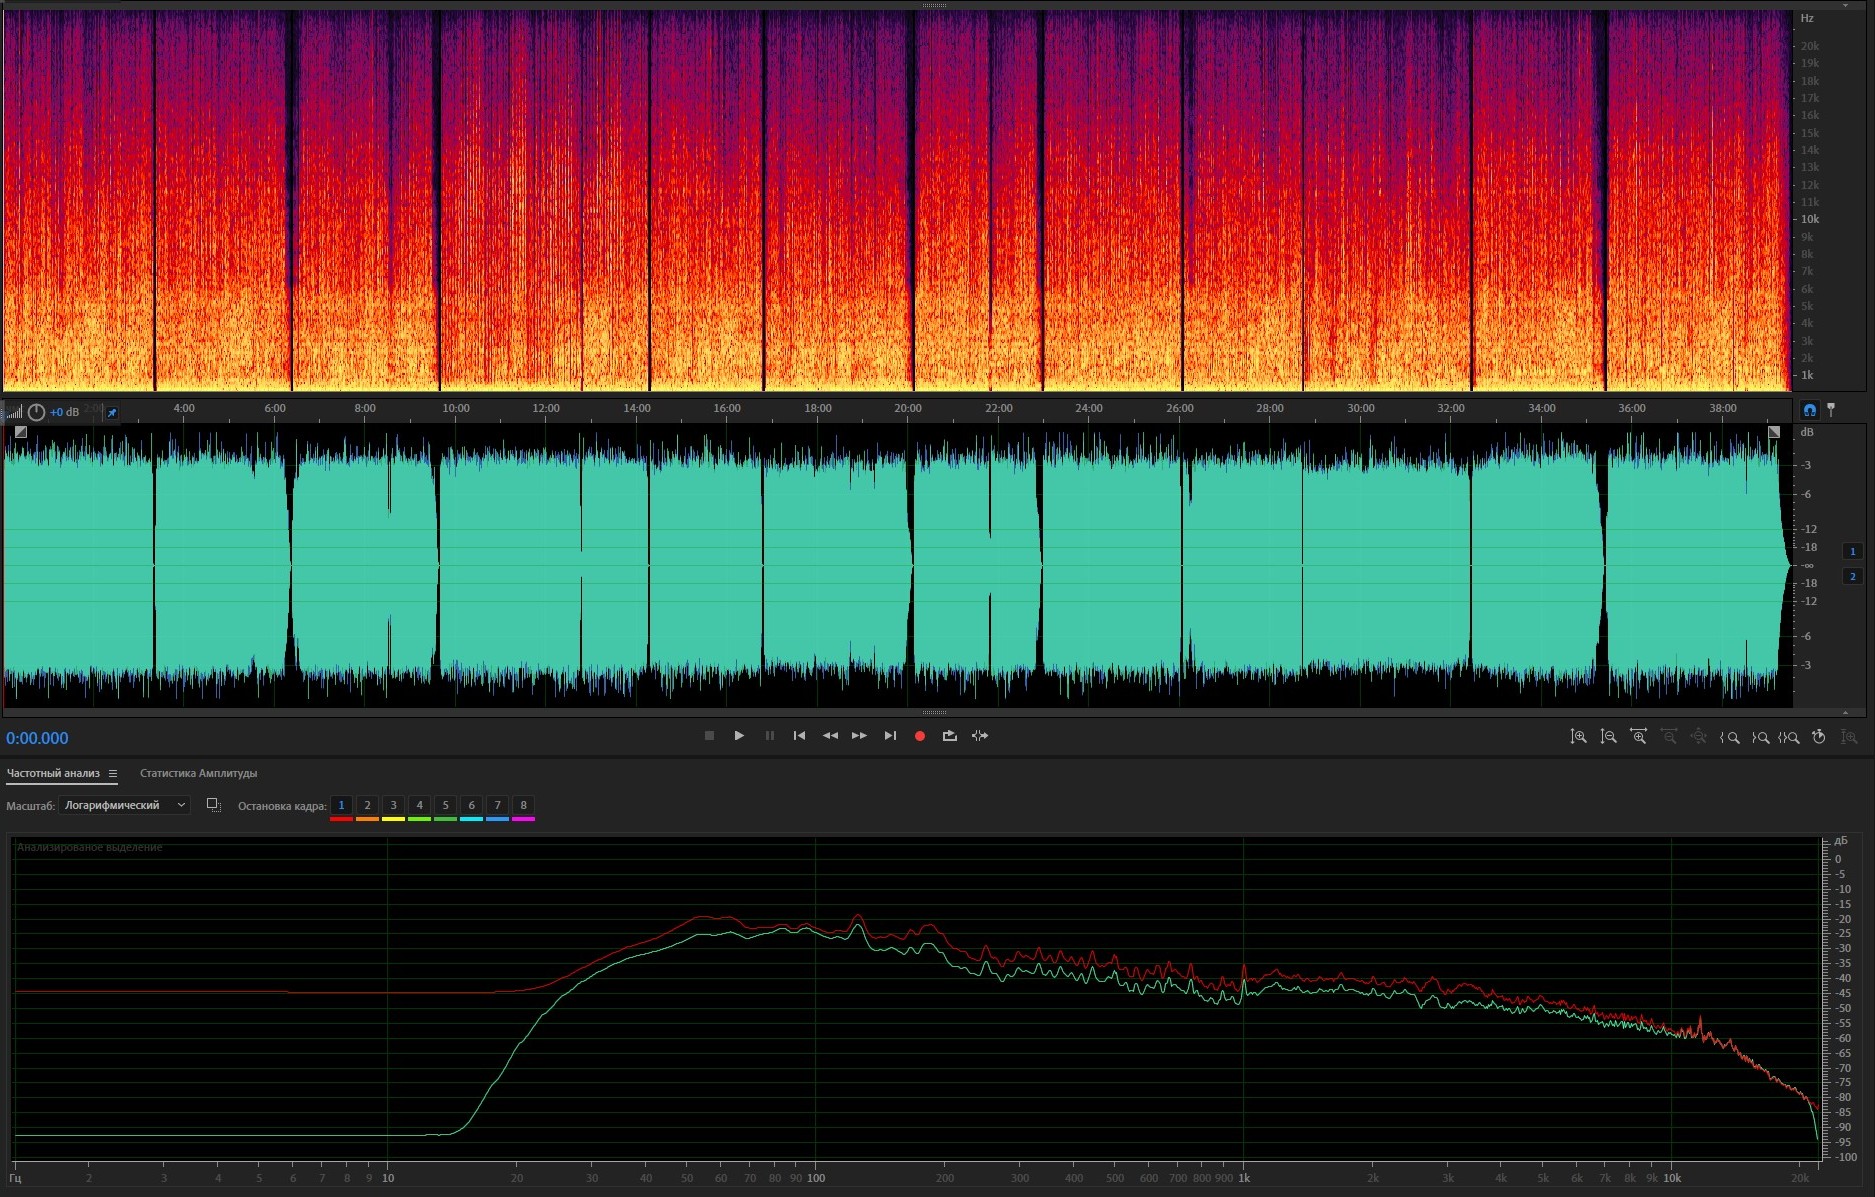The image size is (1875, 1197).
Task: Switch to Частотный анализ tab
Action: (x=53, y=773)
